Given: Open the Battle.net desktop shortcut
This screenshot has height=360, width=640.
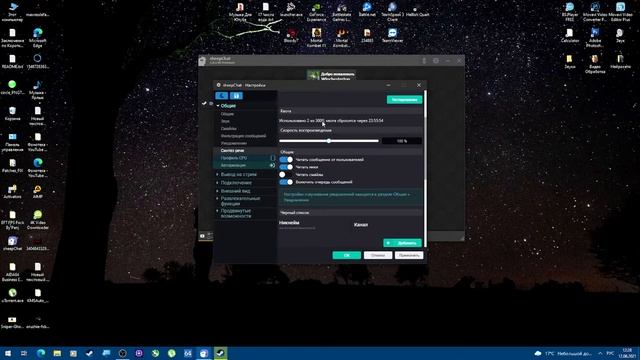Looking at the screenshot, I should 367,9.
